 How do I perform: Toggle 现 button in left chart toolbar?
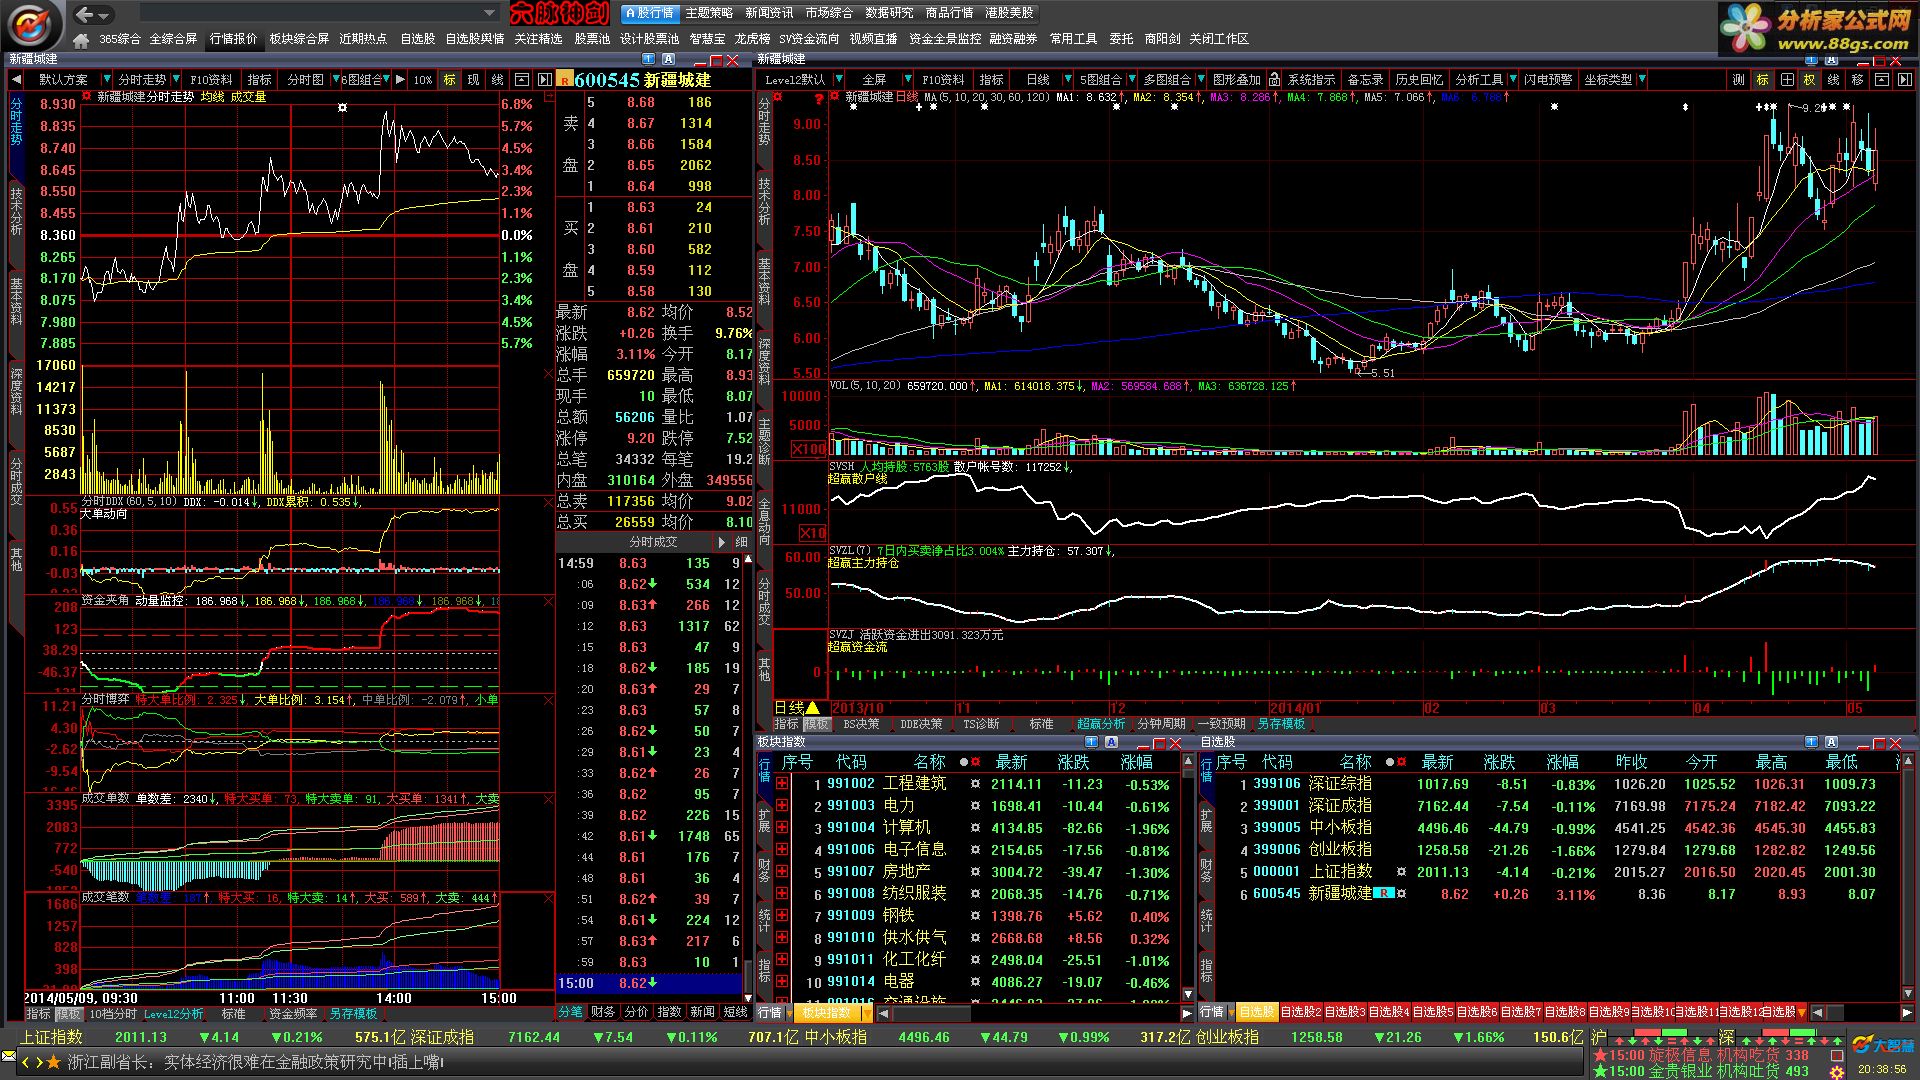tap(473, 80)
